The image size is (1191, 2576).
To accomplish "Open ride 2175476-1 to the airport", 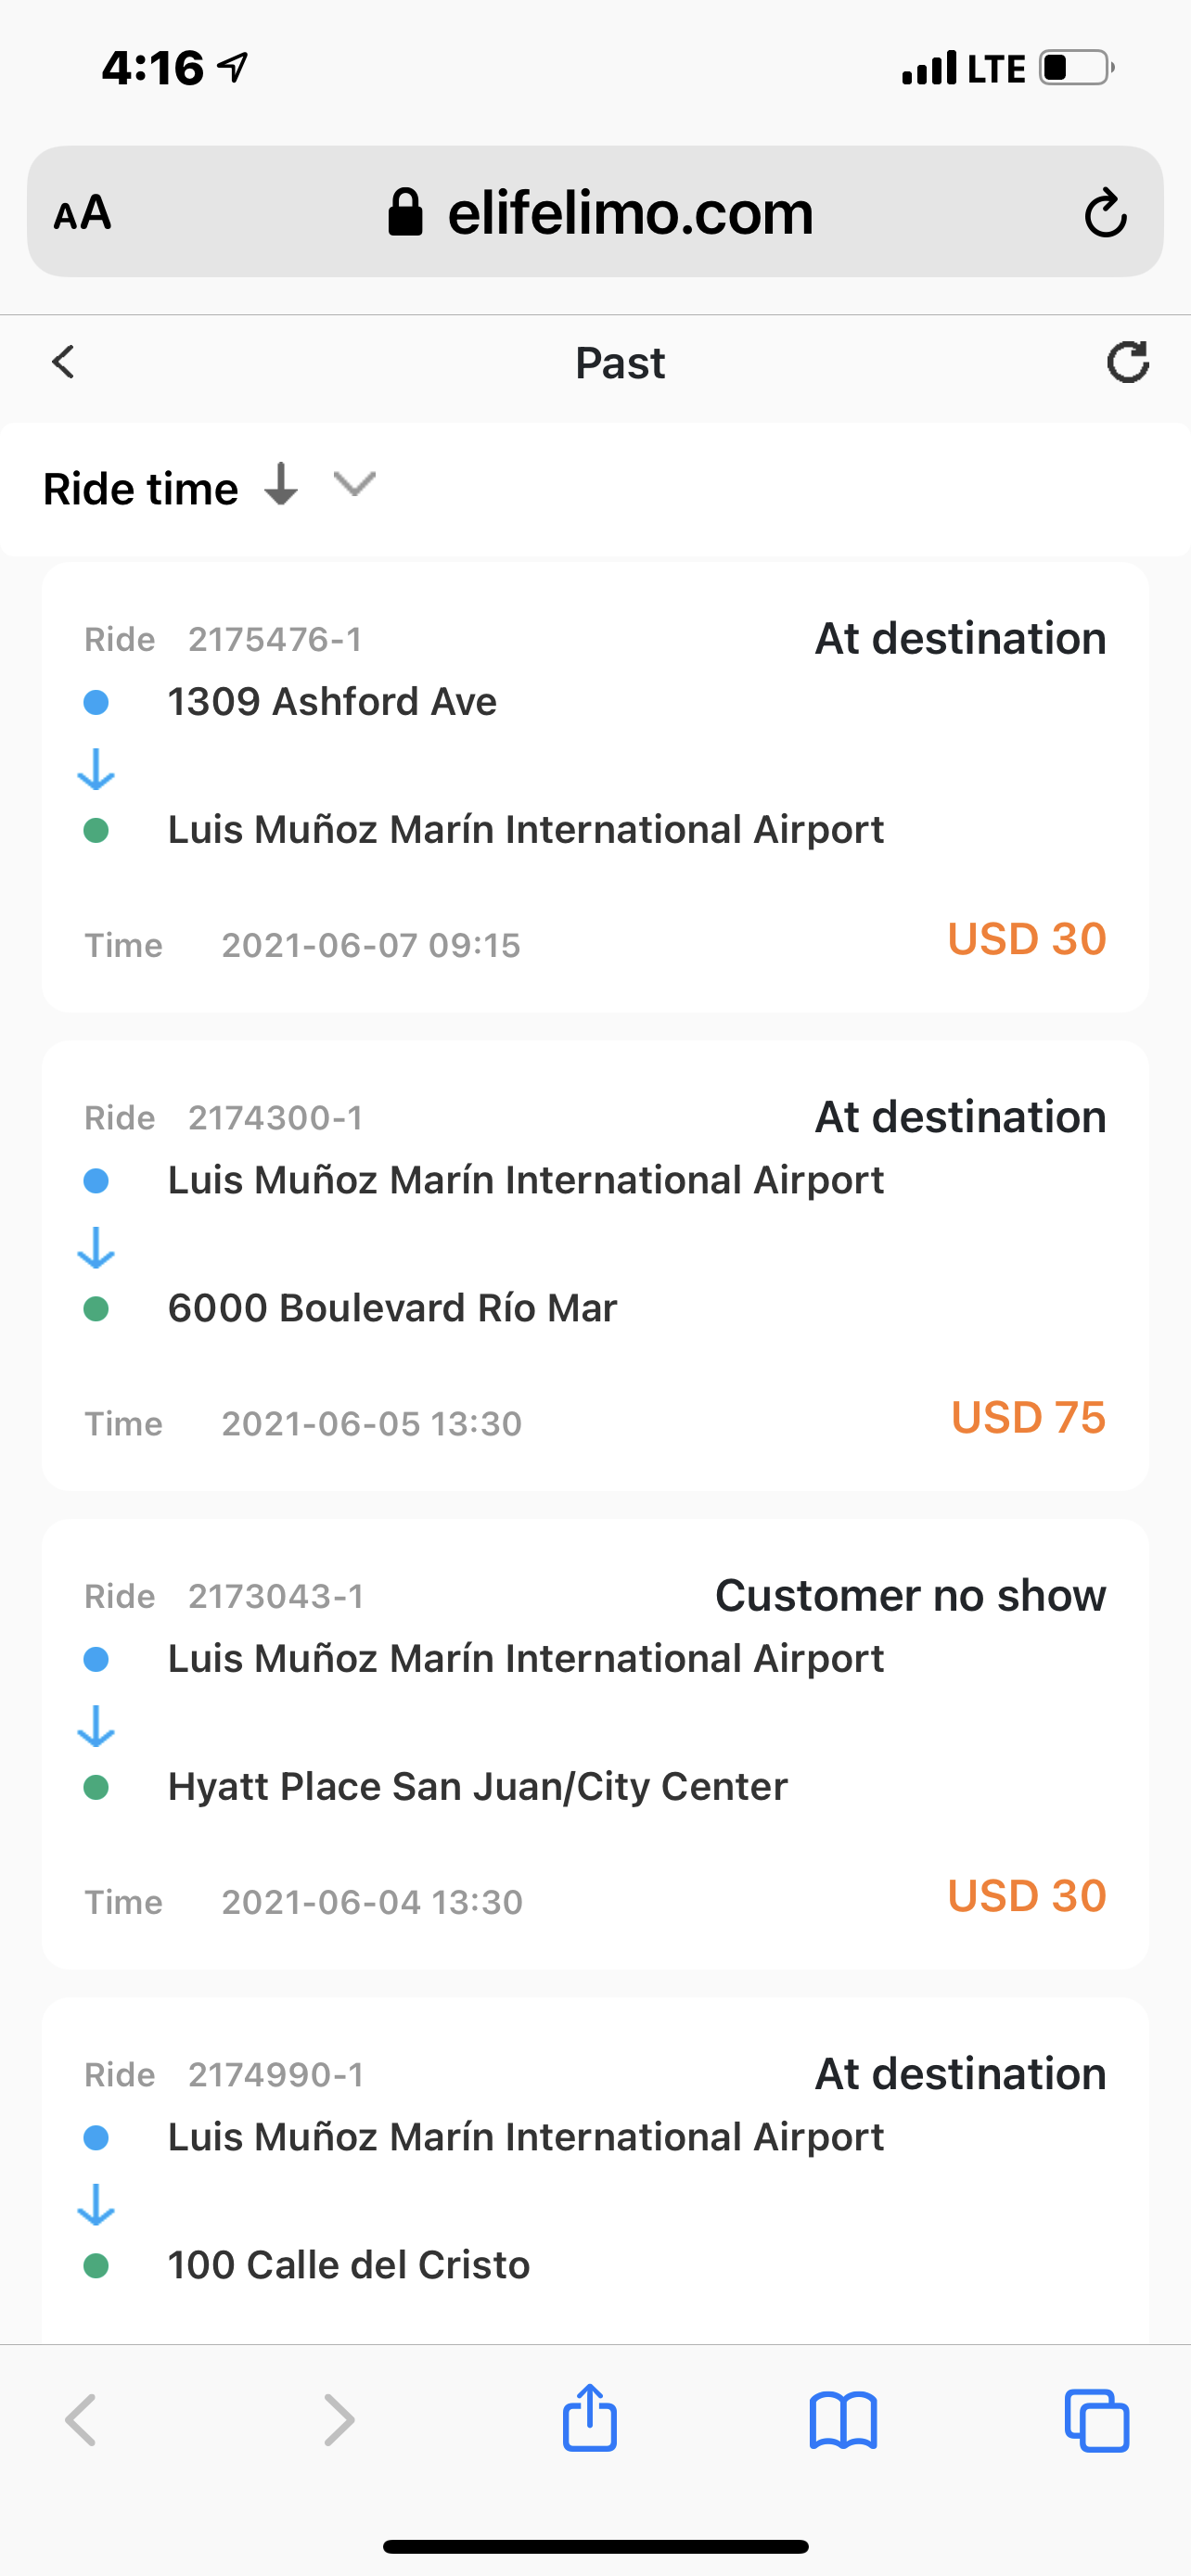I will [x=595, y=787].
